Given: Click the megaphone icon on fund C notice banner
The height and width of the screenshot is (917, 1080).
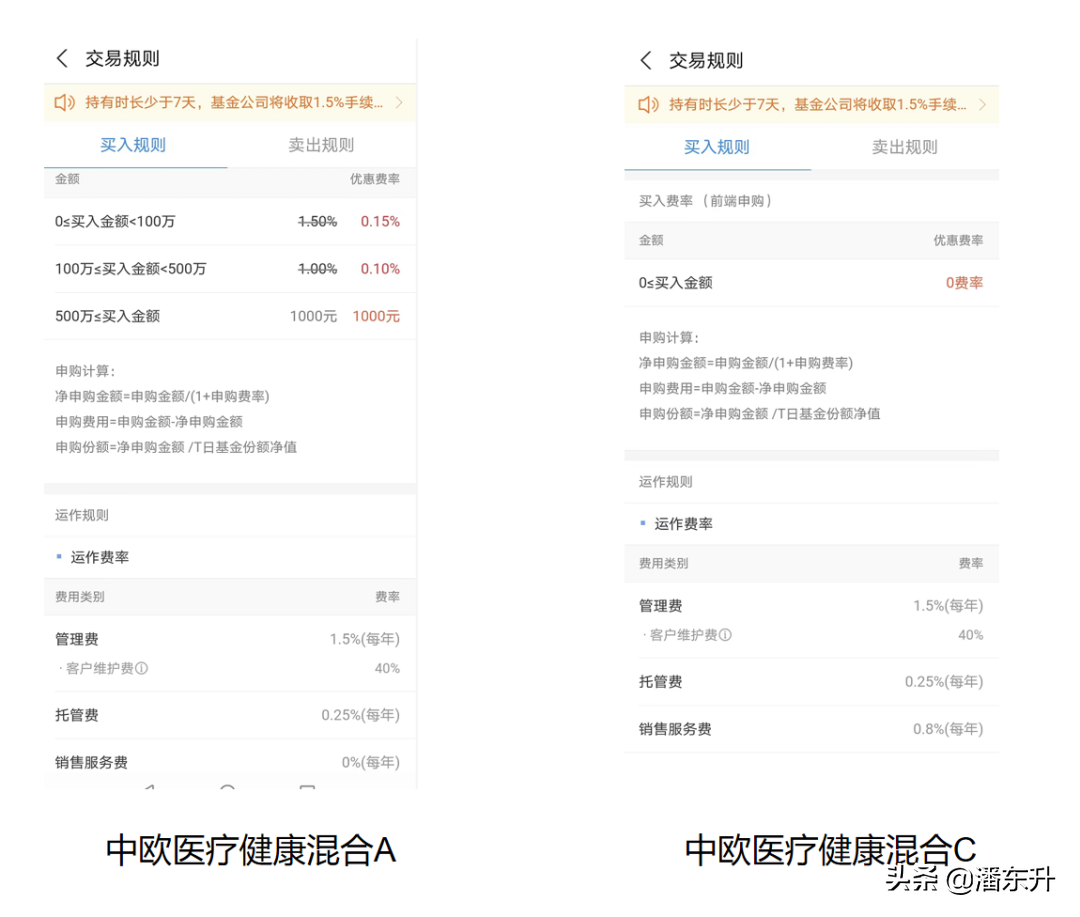Looking at the screenshot, I should pyautogui.click(x=648, y=103).
